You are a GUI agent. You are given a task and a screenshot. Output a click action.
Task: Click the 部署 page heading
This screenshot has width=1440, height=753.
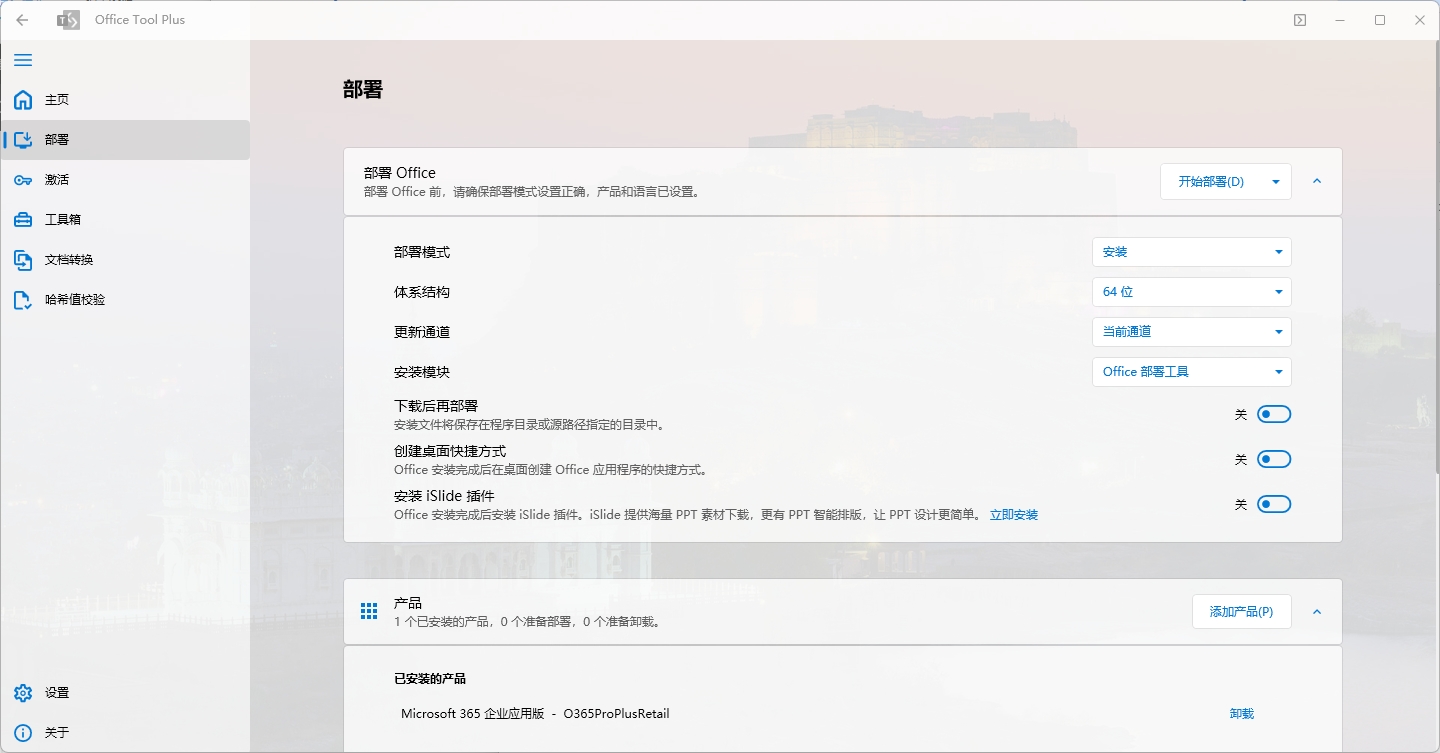click(363, 90)
